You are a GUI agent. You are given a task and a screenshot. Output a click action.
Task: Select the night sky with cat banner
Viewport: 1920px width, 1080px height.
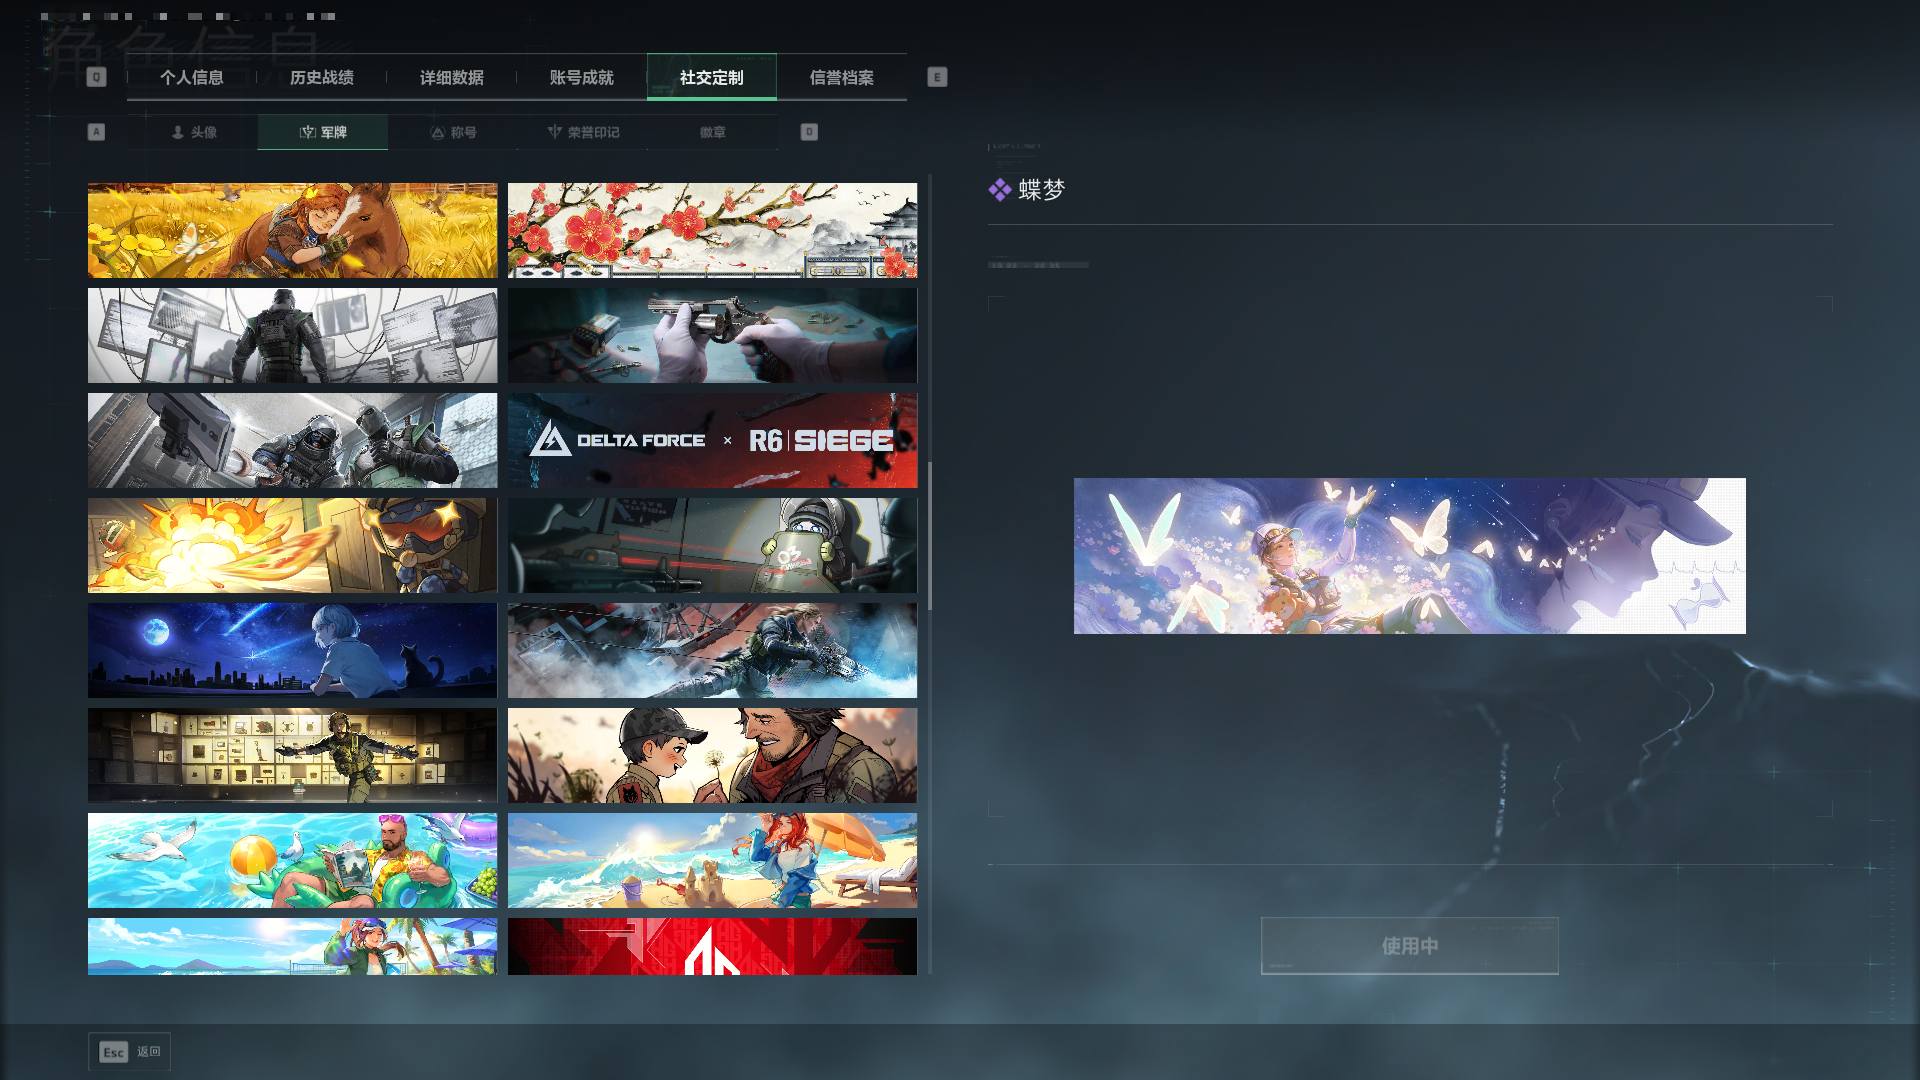click(x=292, y=651)
